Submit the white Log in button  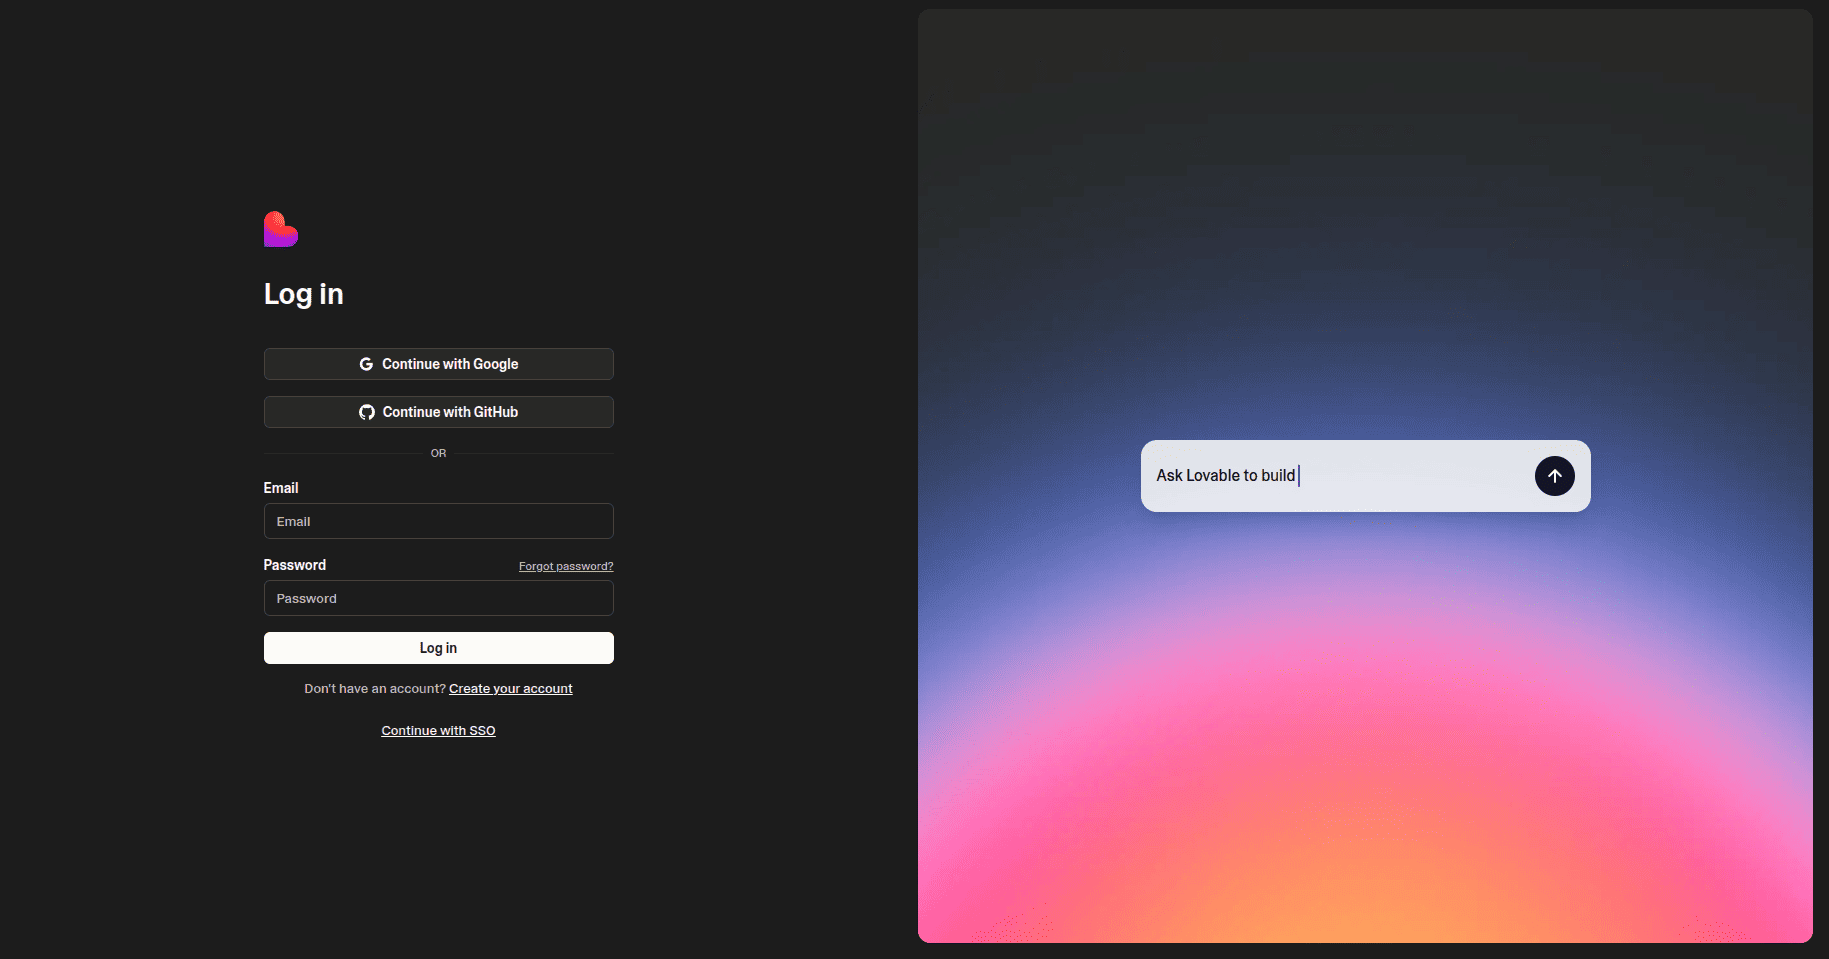pyautogui.click(x=439, y=648)
